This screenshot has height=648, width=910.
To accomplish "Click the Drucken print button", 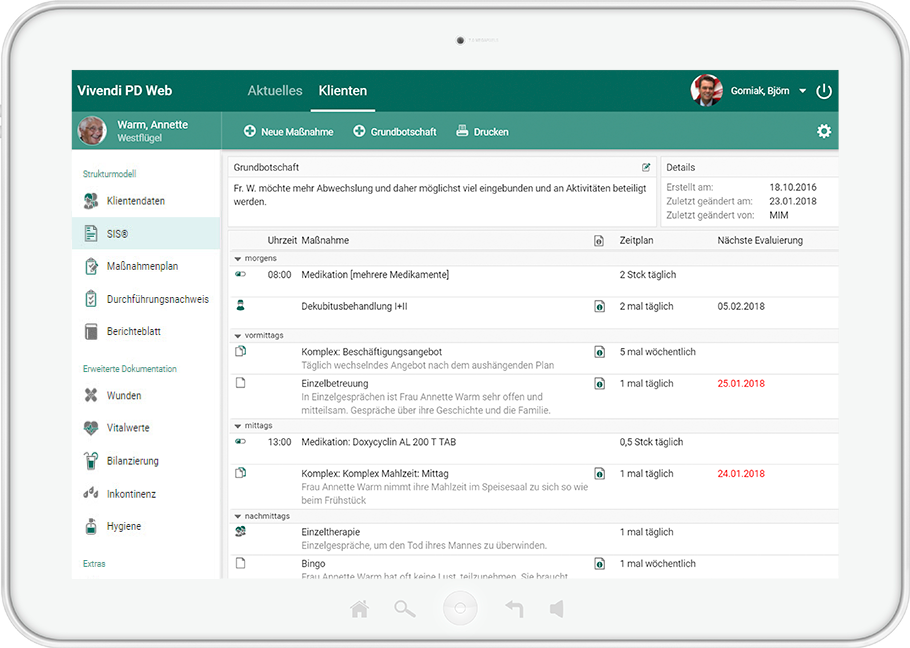I will click(x=482, y=132).
